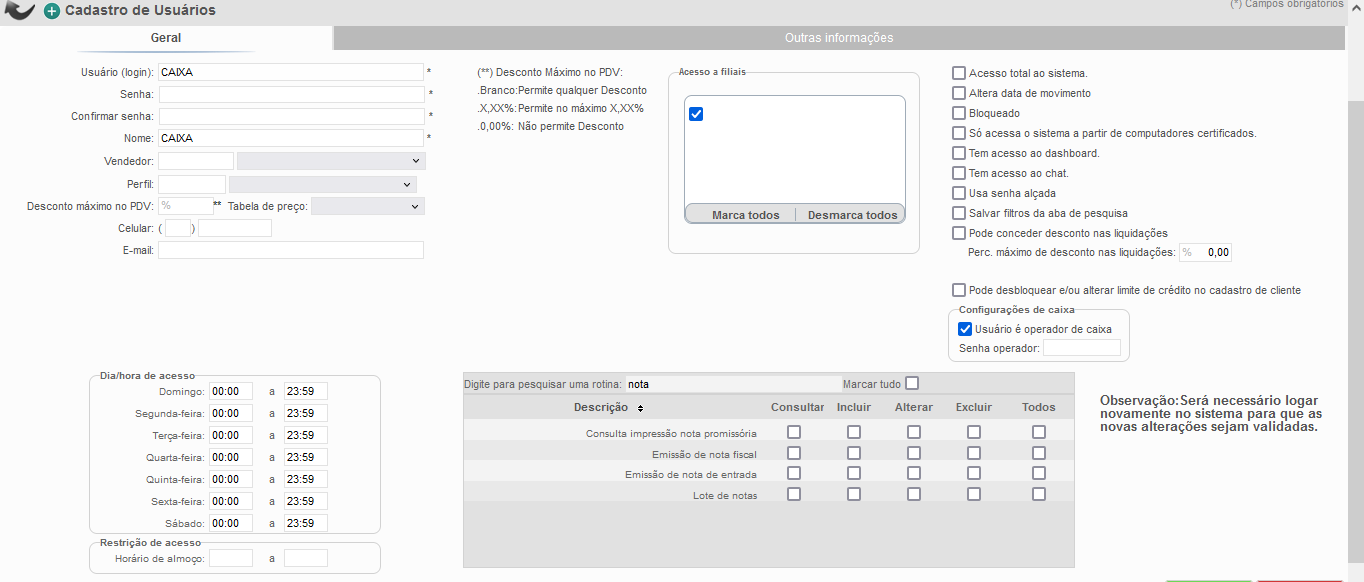
Task: Click the Senha operador field
Action: (1082, 348)
